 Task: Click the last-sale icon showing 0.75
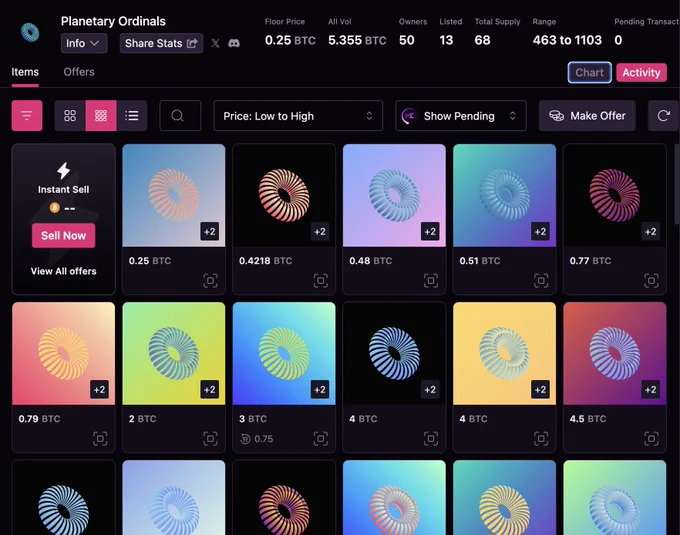[245, 439]
